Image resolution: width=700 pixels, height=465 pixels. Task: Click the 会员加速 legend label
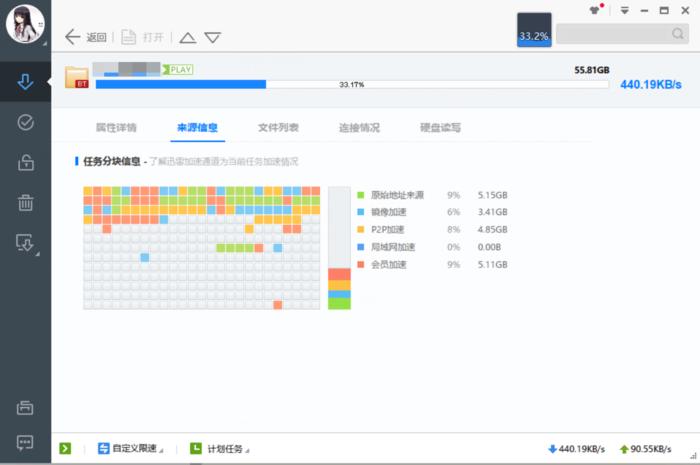coord(388,264)
